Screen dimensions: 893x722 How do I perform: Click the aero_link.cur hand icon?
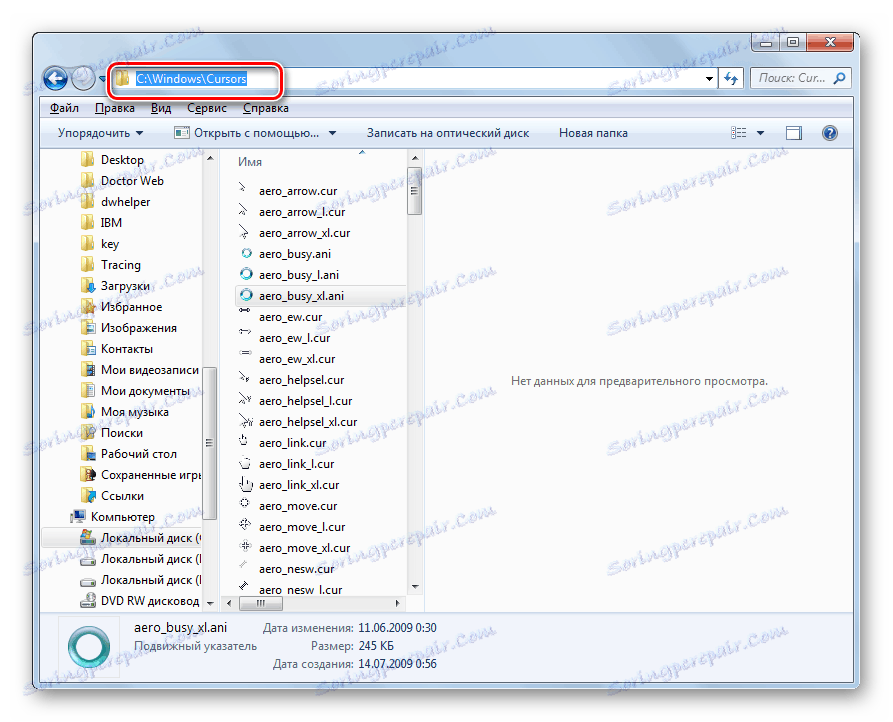(244, 440)
